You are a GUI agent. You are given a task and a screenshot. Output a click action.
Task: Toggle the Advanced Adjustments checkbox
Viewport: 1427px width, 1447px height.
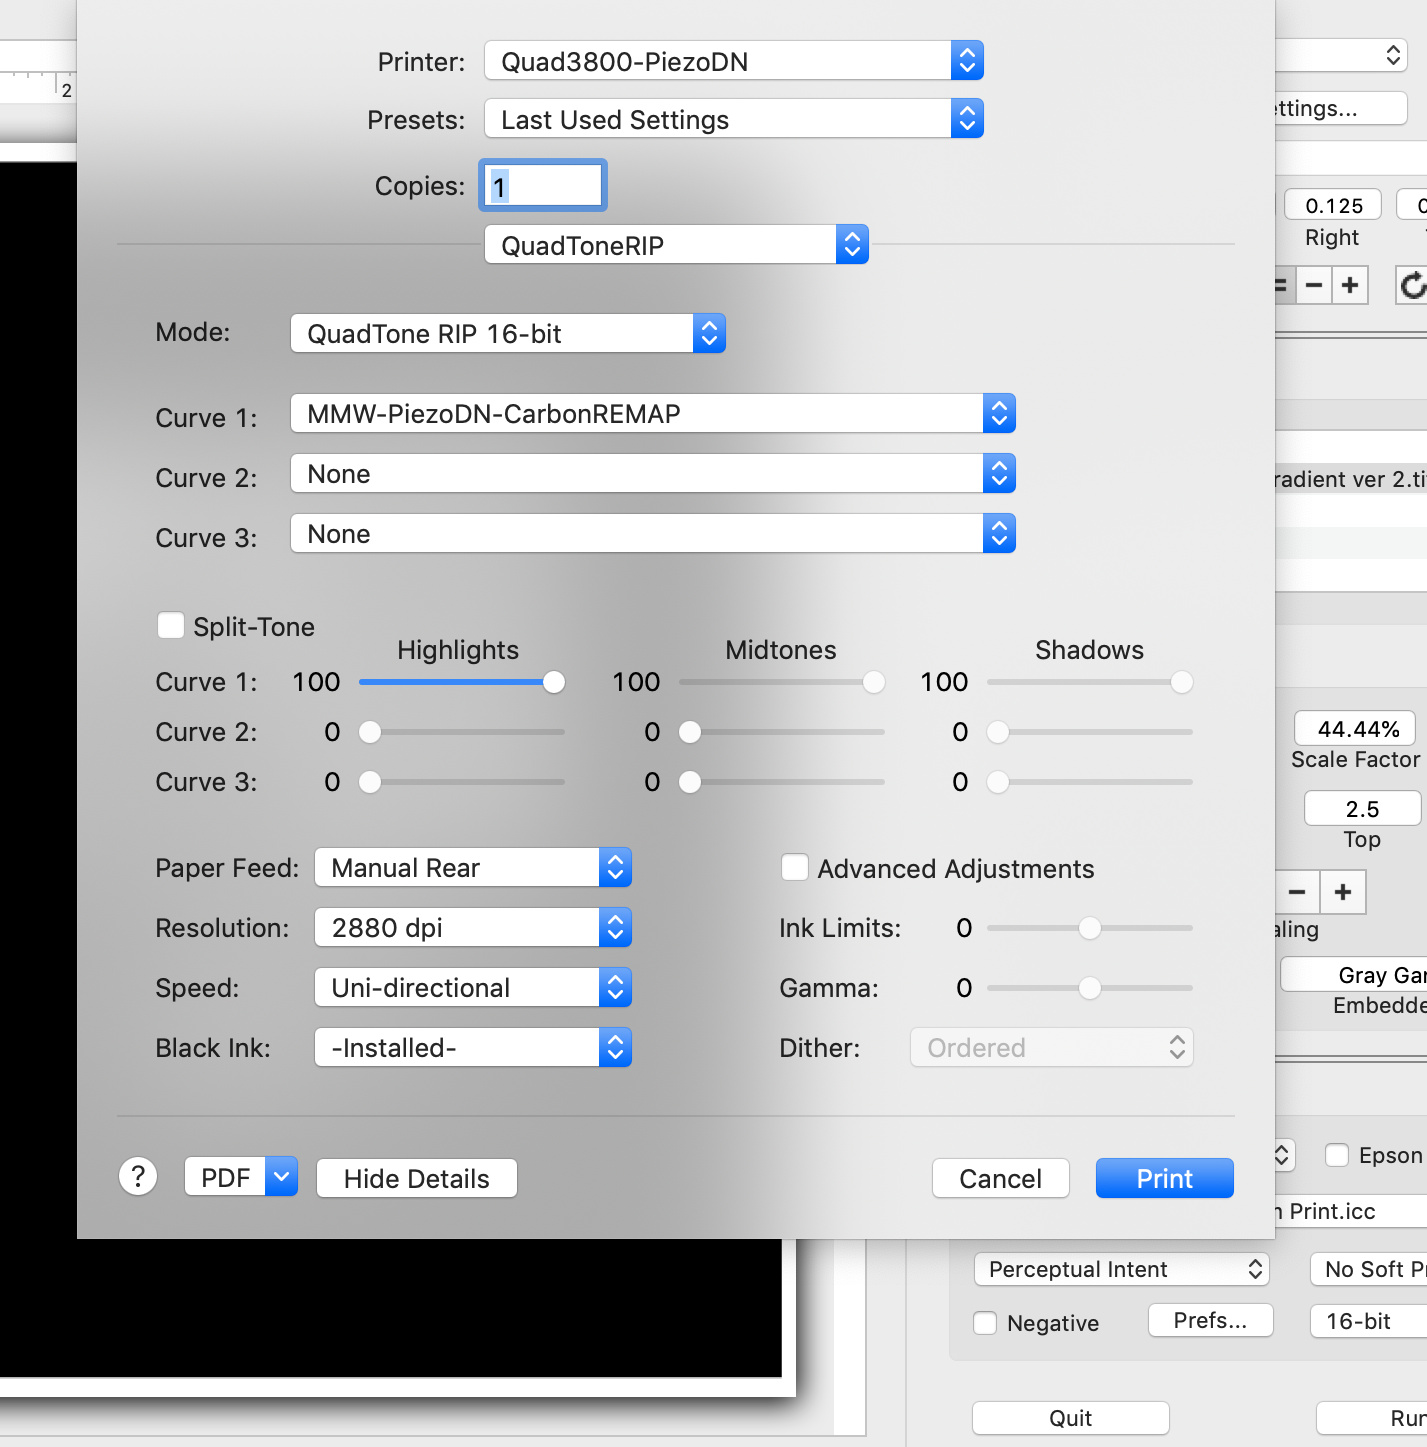click(x=795, y=868)
